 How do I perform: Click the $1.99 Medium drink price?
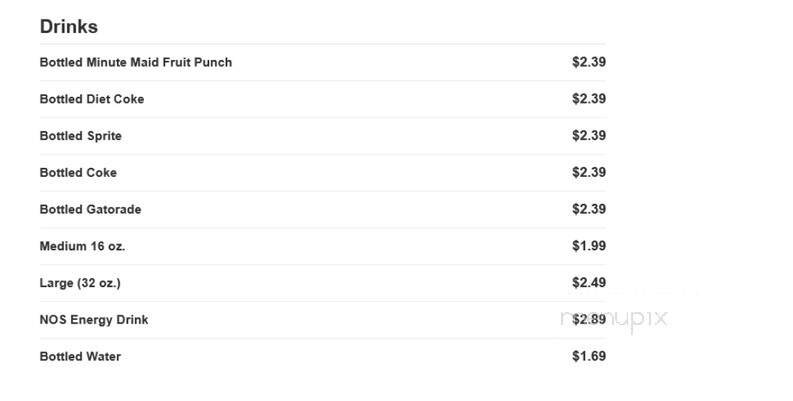click(x=588, y=246)
